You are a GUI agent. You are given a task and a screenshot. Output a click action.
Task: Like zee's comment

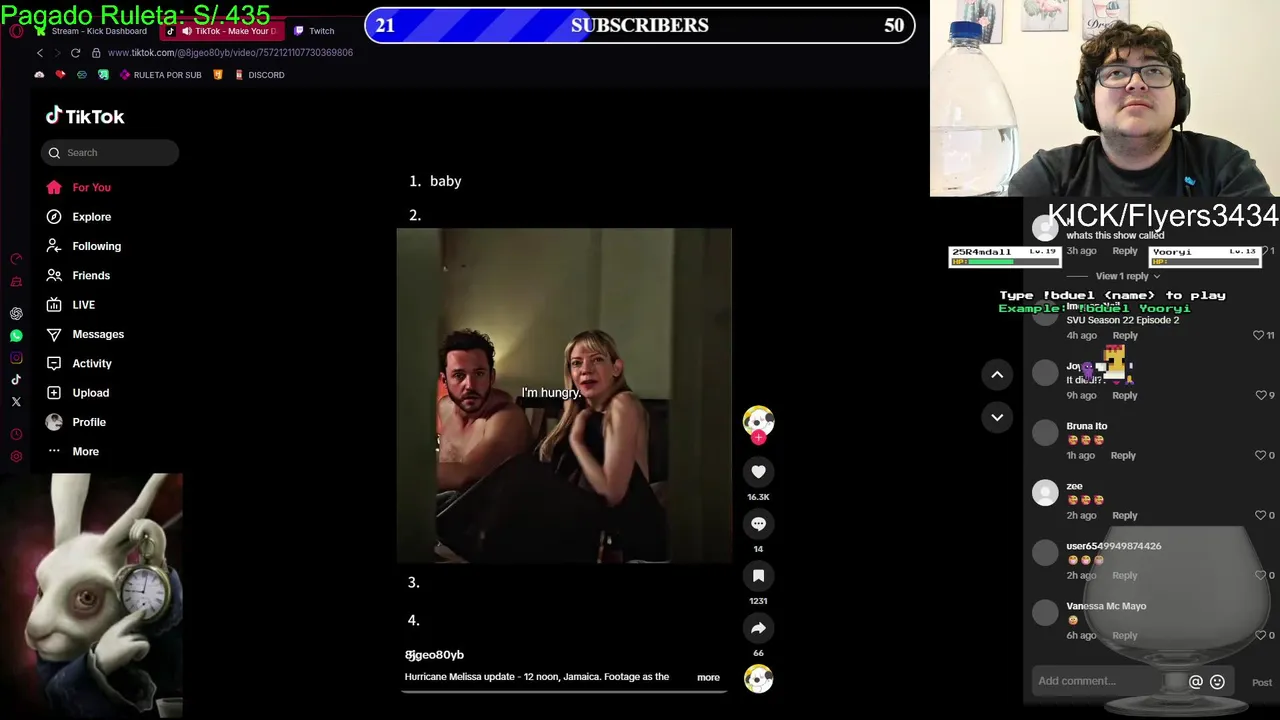(1260, 515)
